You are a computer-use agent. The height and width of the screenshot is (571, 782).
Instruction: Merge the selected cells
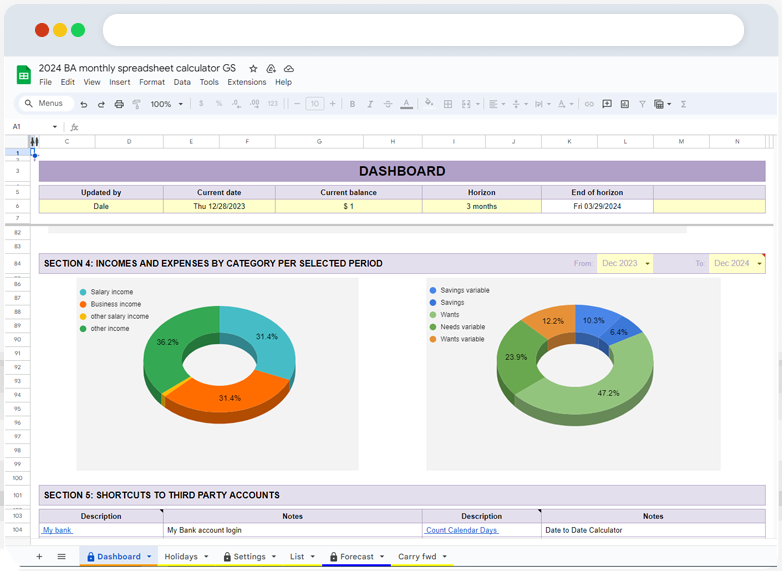tap(466, 104)
